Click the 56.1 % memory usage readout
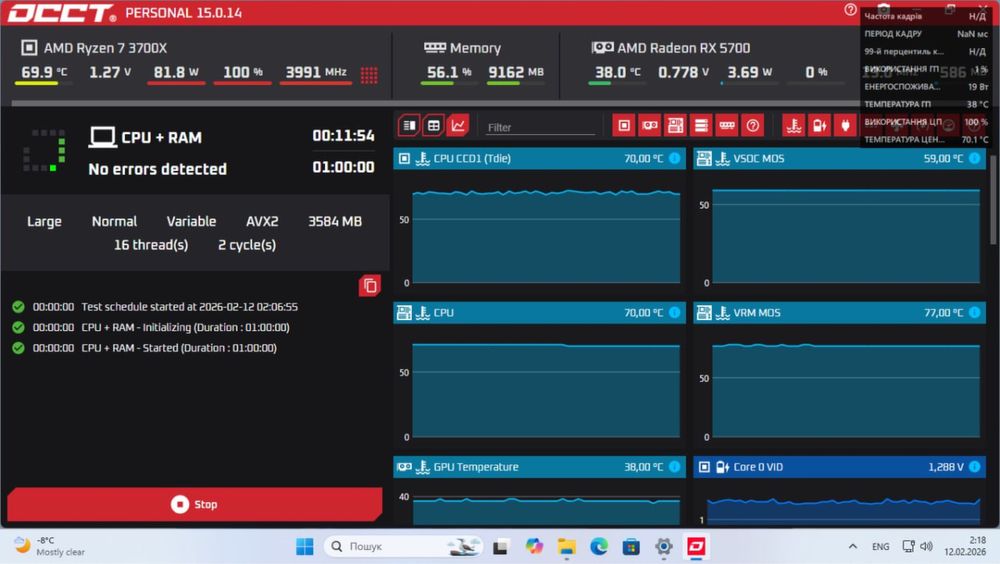The width and height of the screenshot is (1000, 564). click(449, 72)
